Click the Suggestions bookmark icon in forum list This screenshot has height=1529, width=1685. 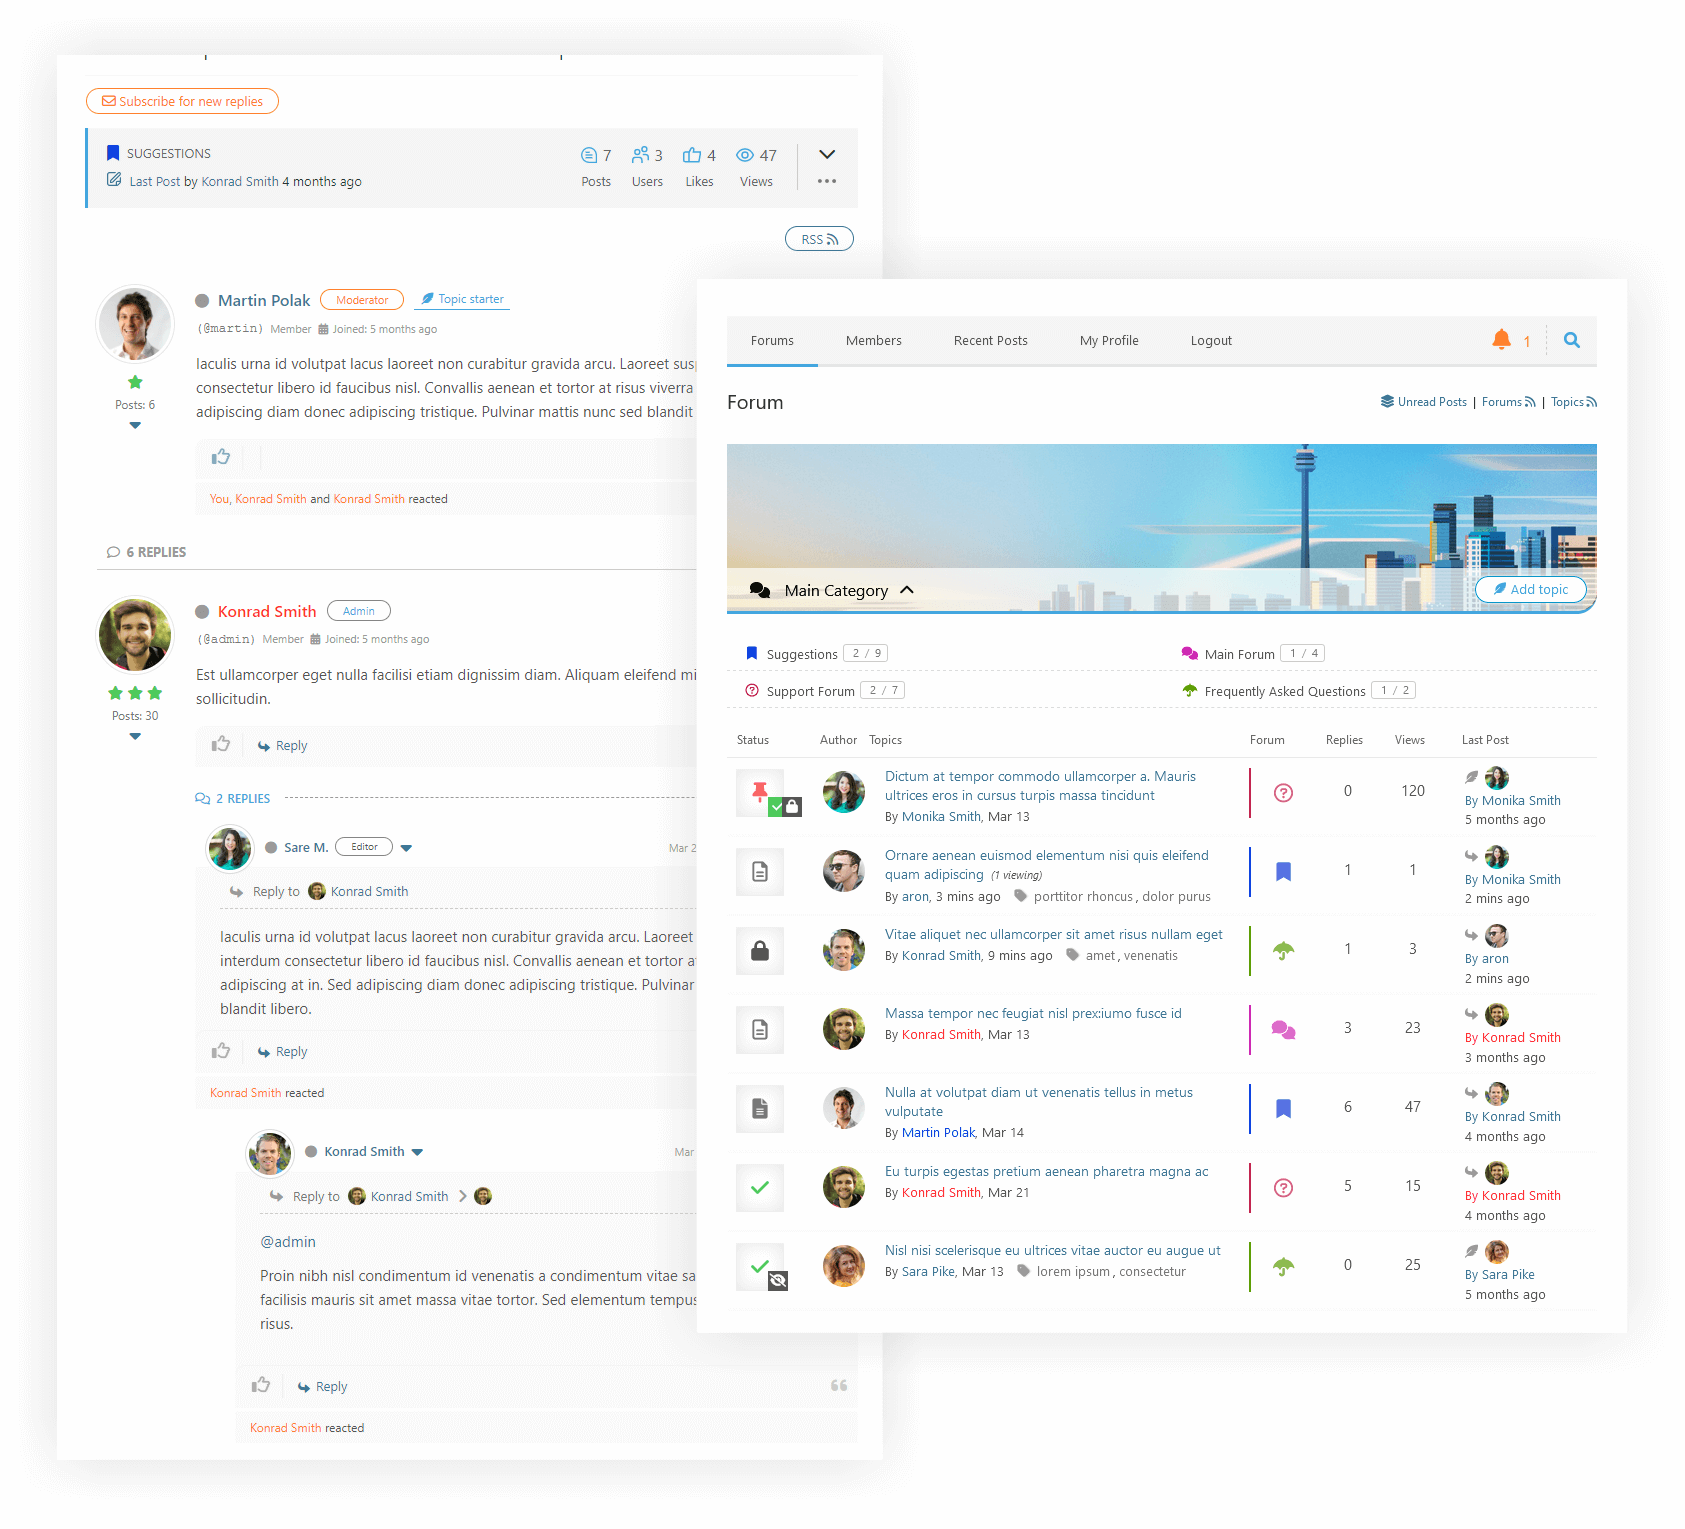click(752, 653)
